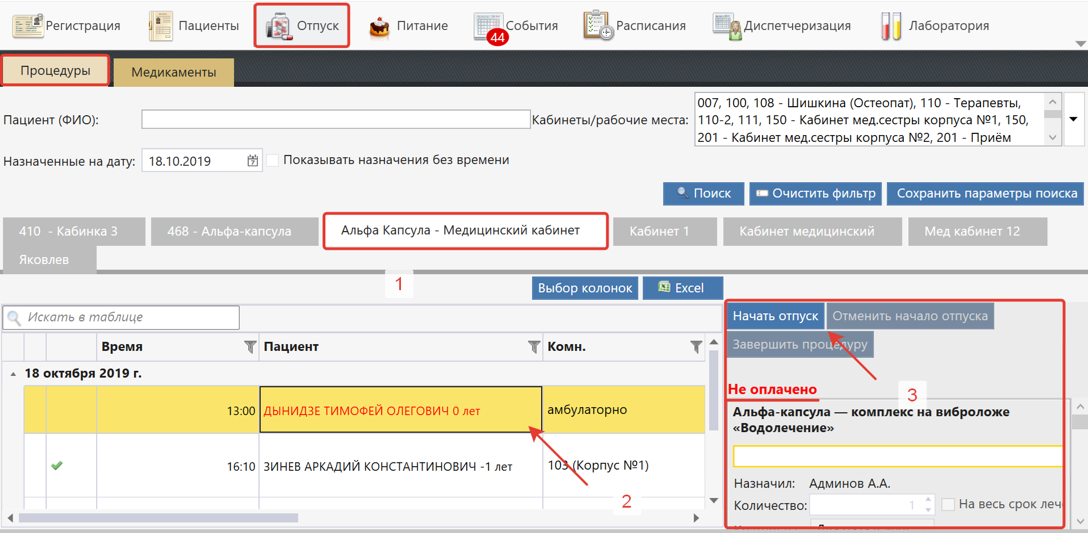This screenshot has width=1088, height=533.
Task: Open Пациент column filter
Action: coord(533,347)
